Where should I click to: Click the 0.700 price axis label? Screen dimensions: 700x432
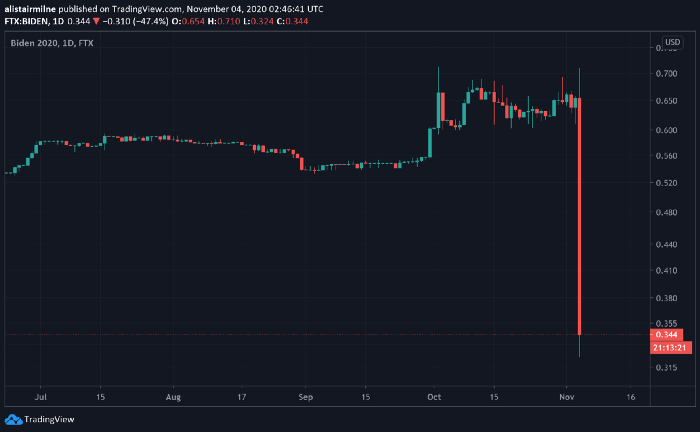pyautogui.click(x=666, y=73)
